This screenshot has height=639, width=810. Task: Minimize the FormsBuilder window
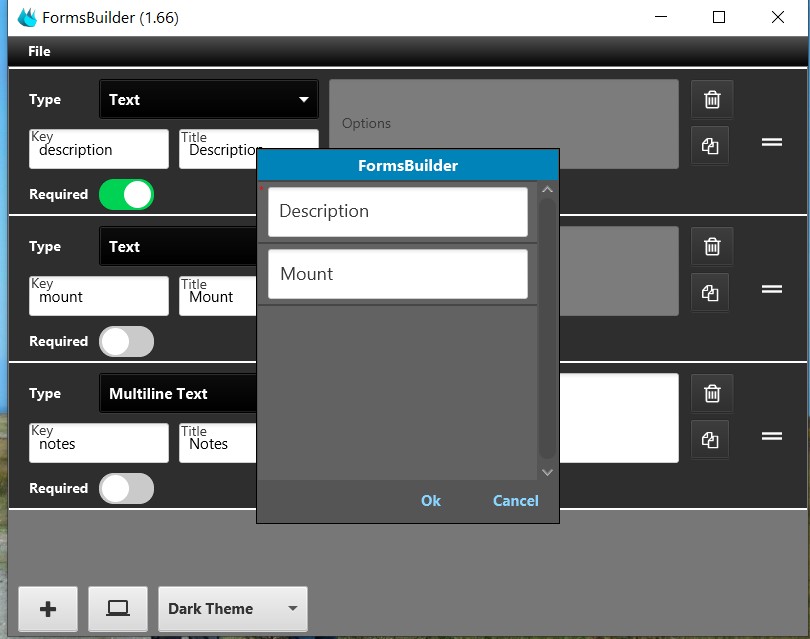661,17
